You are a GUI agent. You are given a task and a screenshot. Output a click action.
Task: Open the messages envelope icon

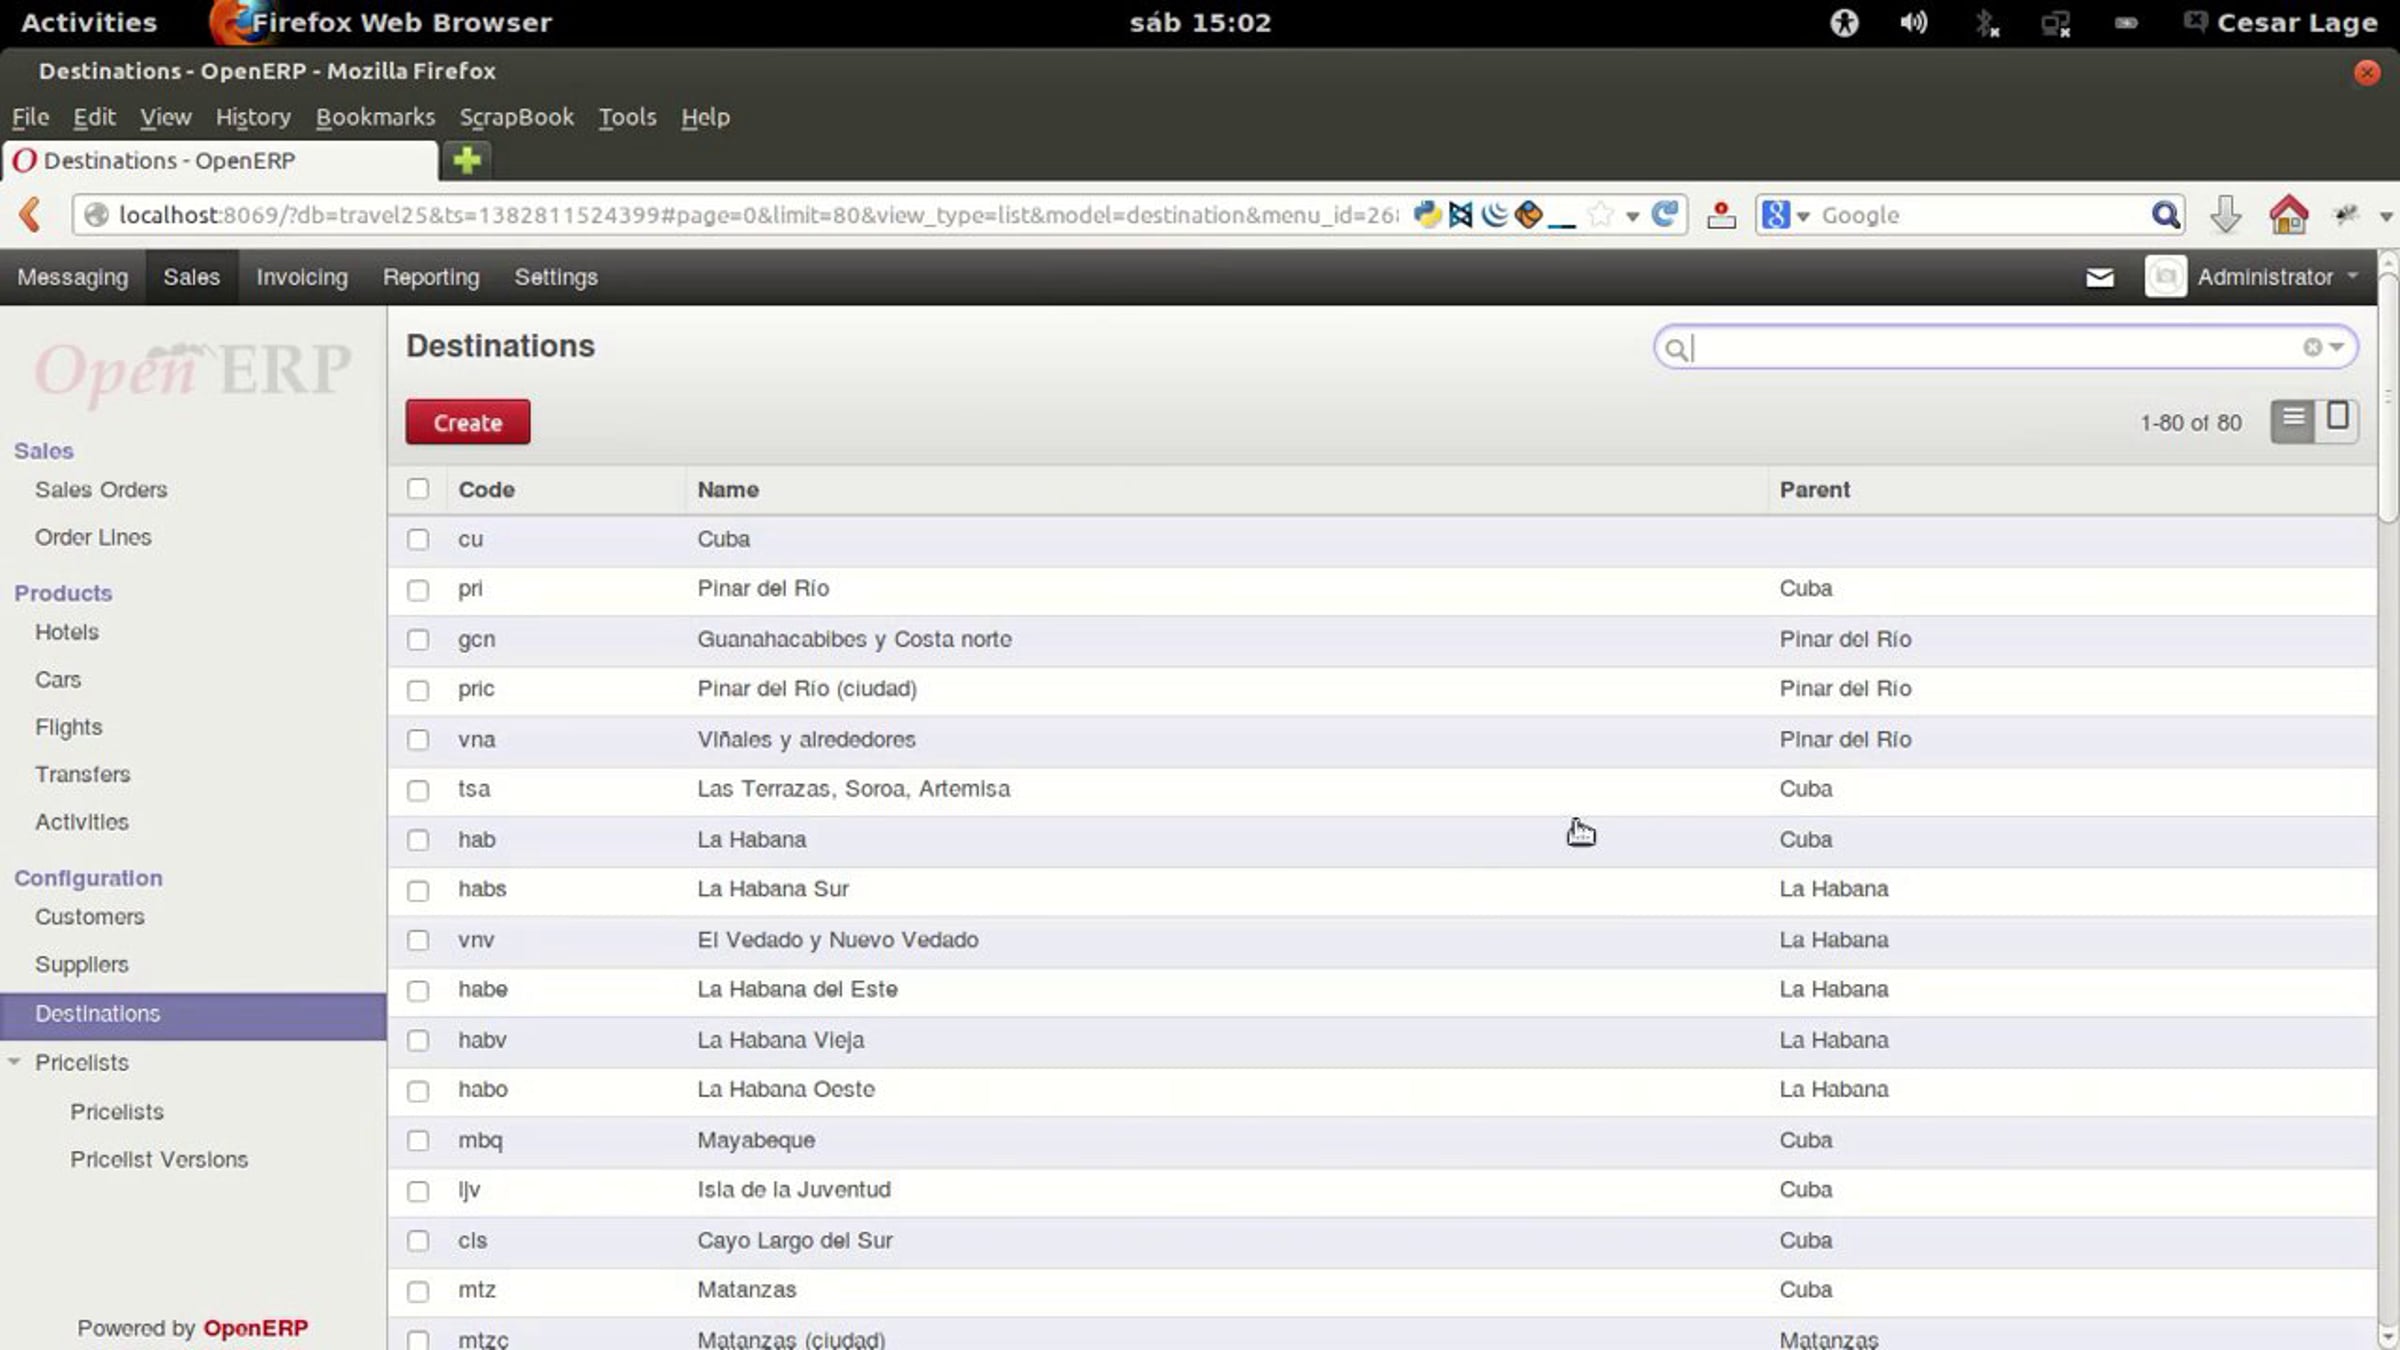pyautogui.click(x=2099, y=278)
